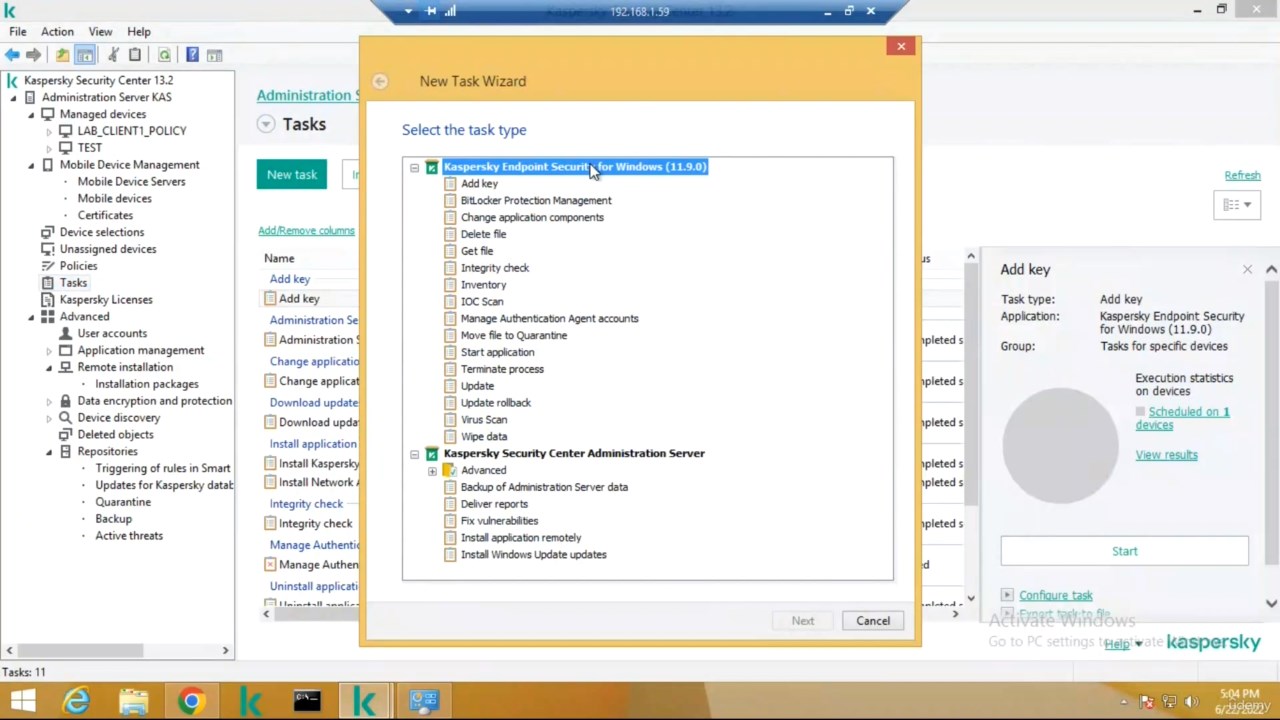Click Cancel in the New Task Wizard
The image size is (1280, 720).
pyautogui.click(x=873, y=621)
